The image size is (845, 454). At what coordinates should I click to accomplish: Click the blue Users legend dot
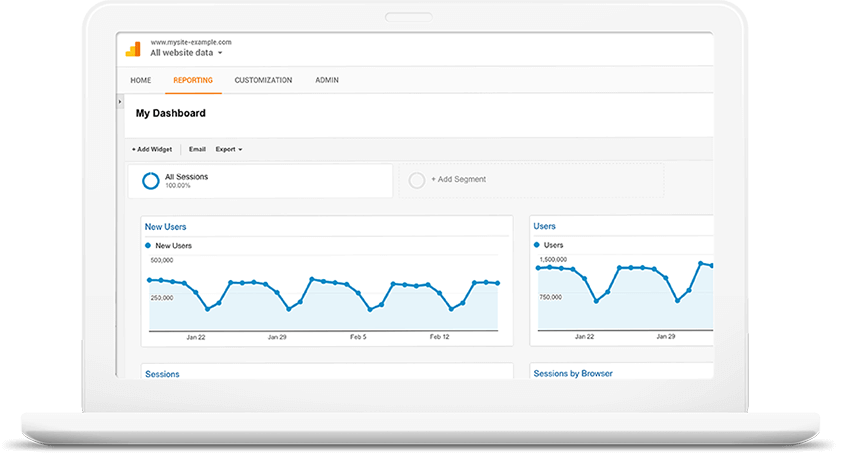[x=537, y=245]
